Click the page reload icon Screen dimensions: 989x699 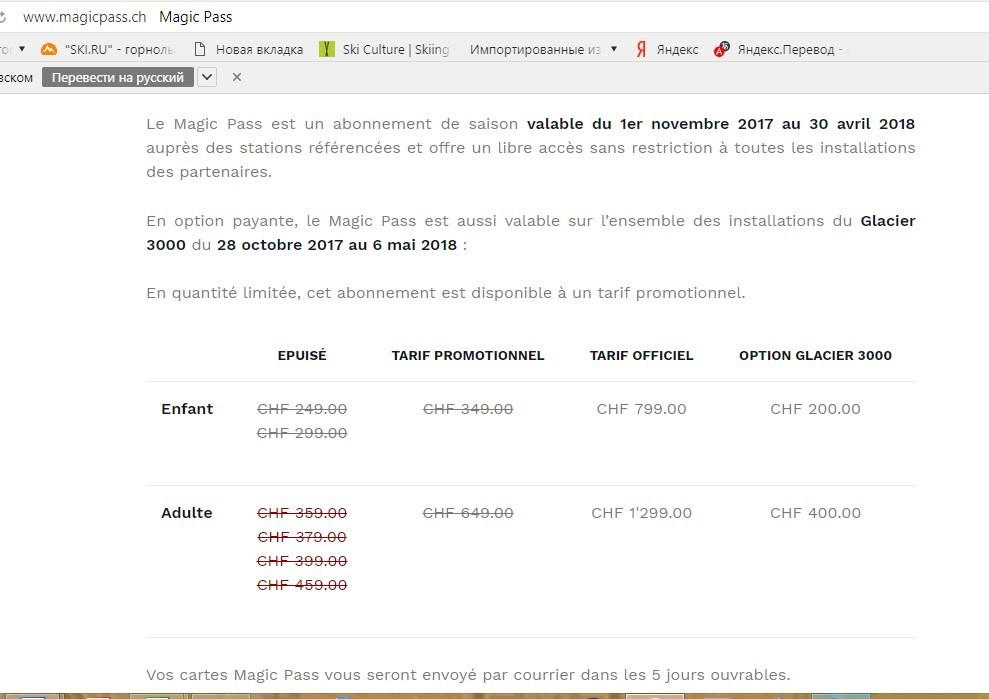pyautogui.click(x=3, y=17)
